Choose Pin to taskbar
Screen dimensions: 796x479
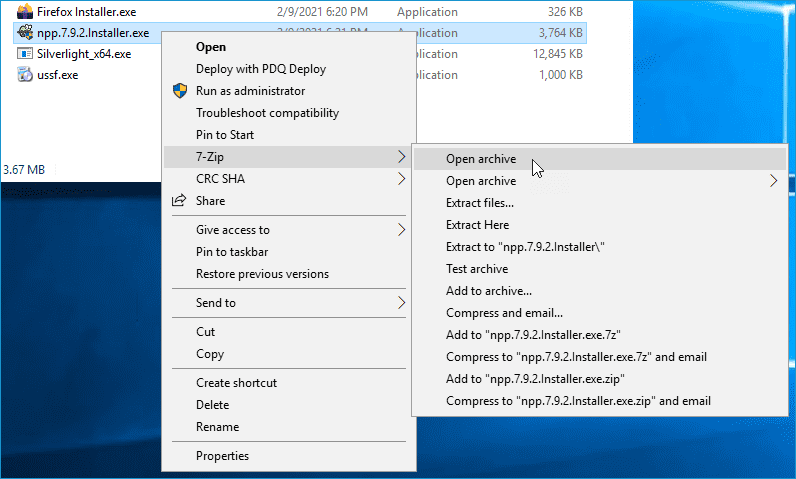point(232,252)
